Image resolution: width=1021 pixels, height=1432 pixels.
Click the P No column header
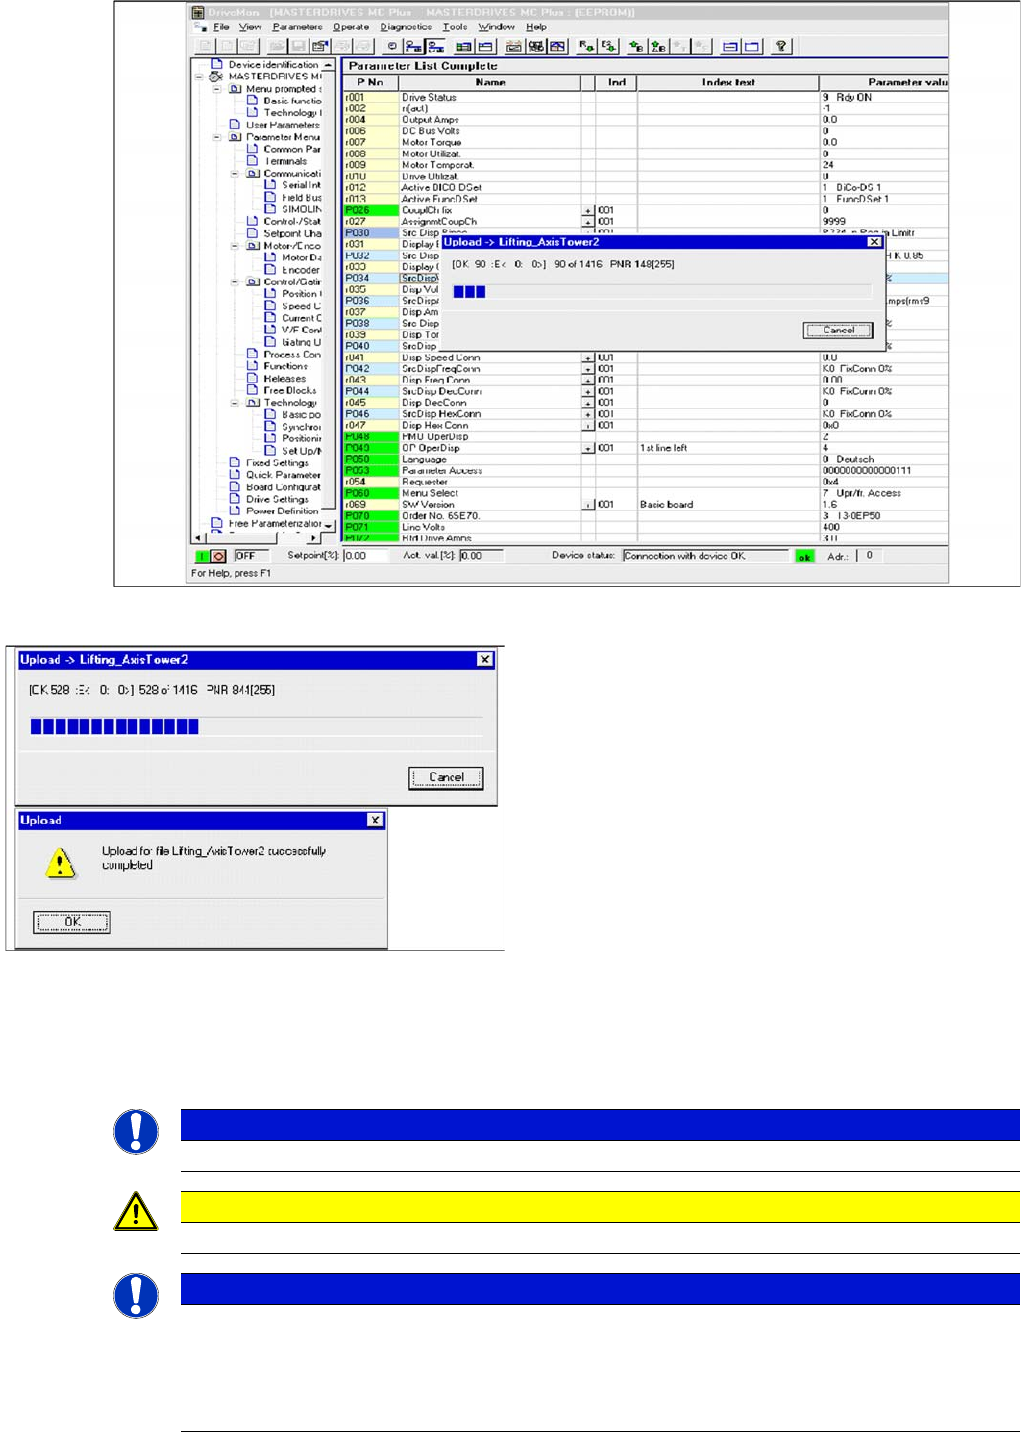[x=370, y=82]
